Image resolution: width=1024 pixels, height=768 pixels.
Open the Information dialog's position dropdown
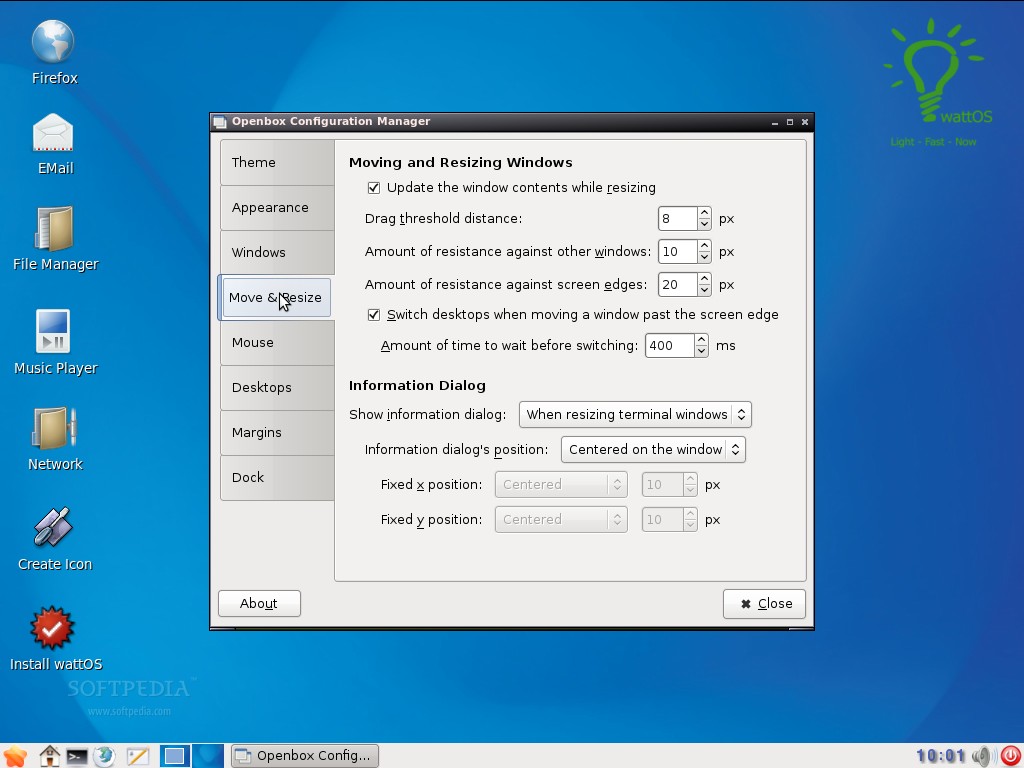(x=653, y=450)
